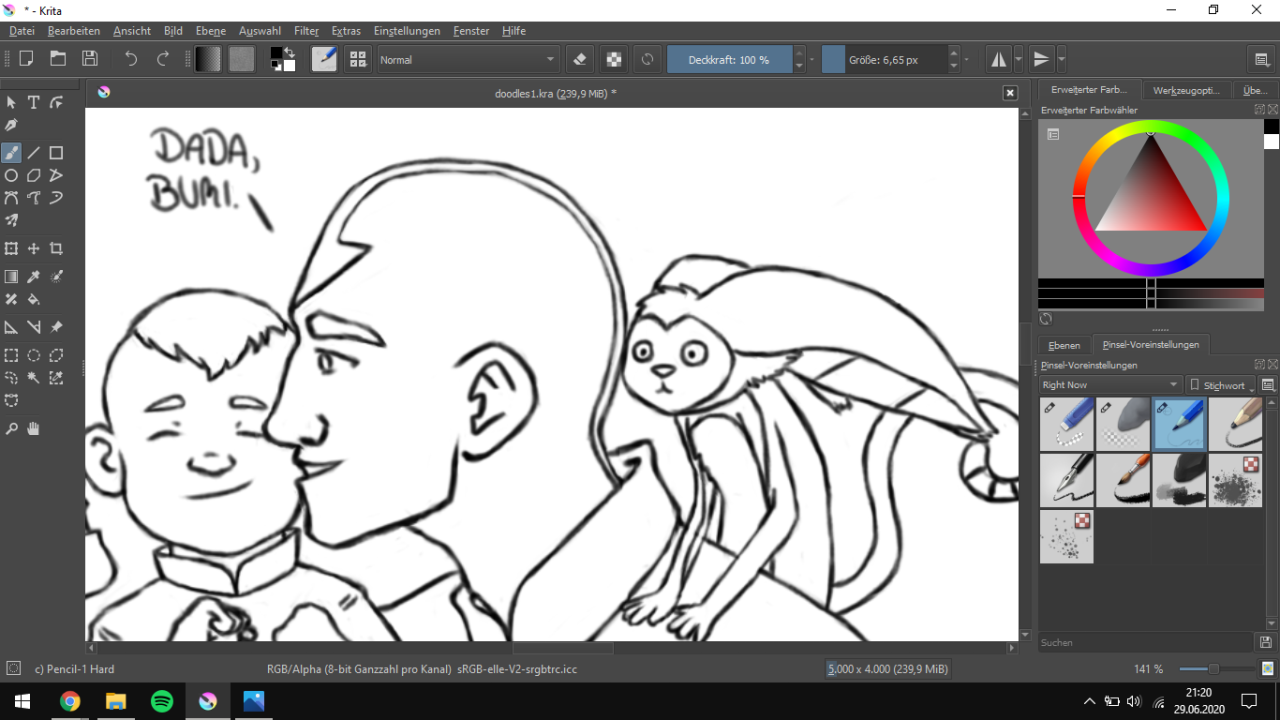Select the Rectangular selection tool
The image size is (1280, 720).
(11, 355)
